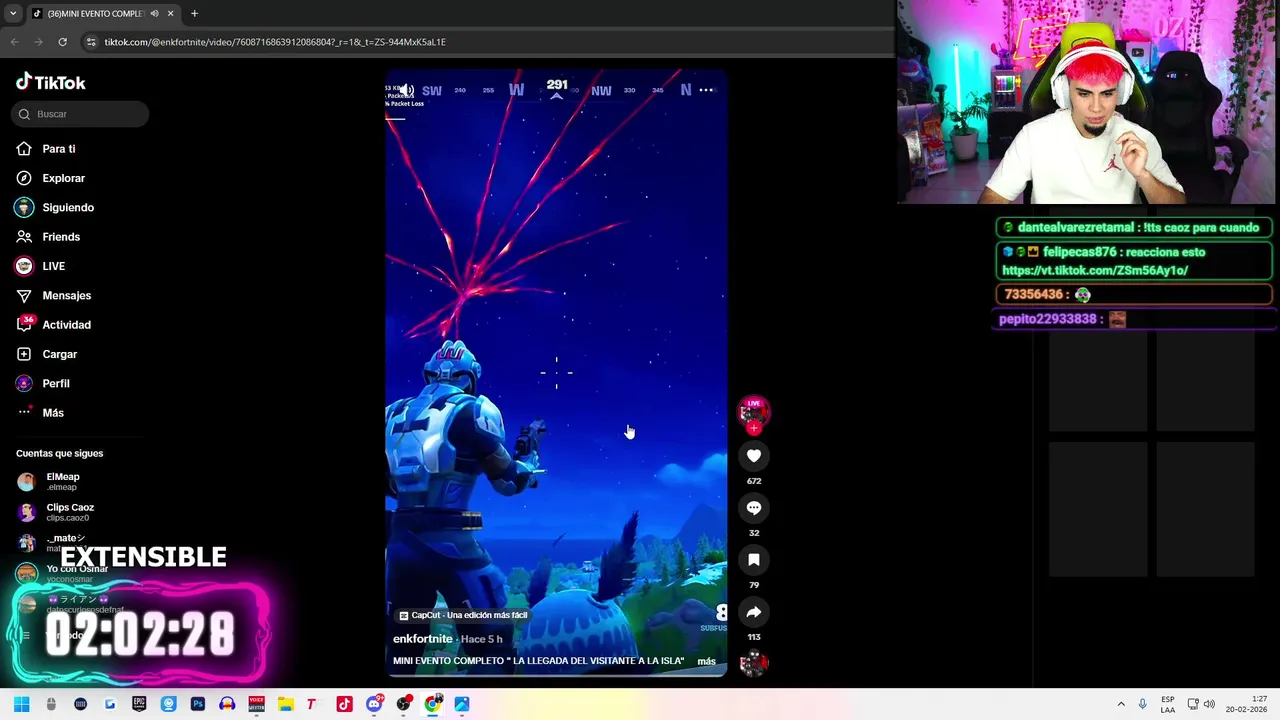Reload the TikTok page
1280x720 pixels.
(62, 42)
